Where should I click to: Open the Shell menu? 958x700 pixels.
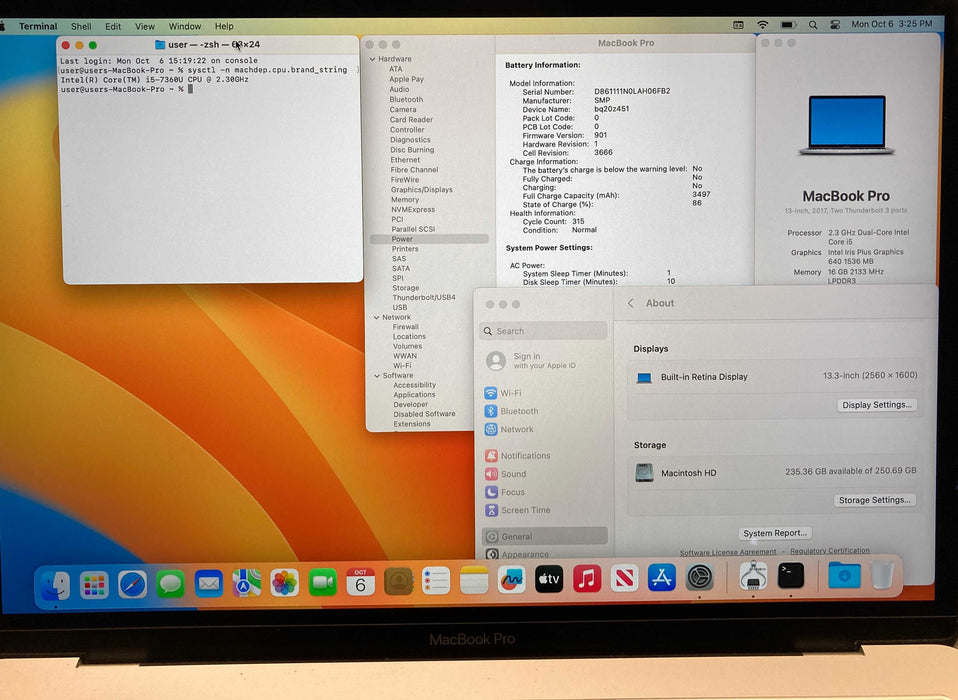(81, 26)
